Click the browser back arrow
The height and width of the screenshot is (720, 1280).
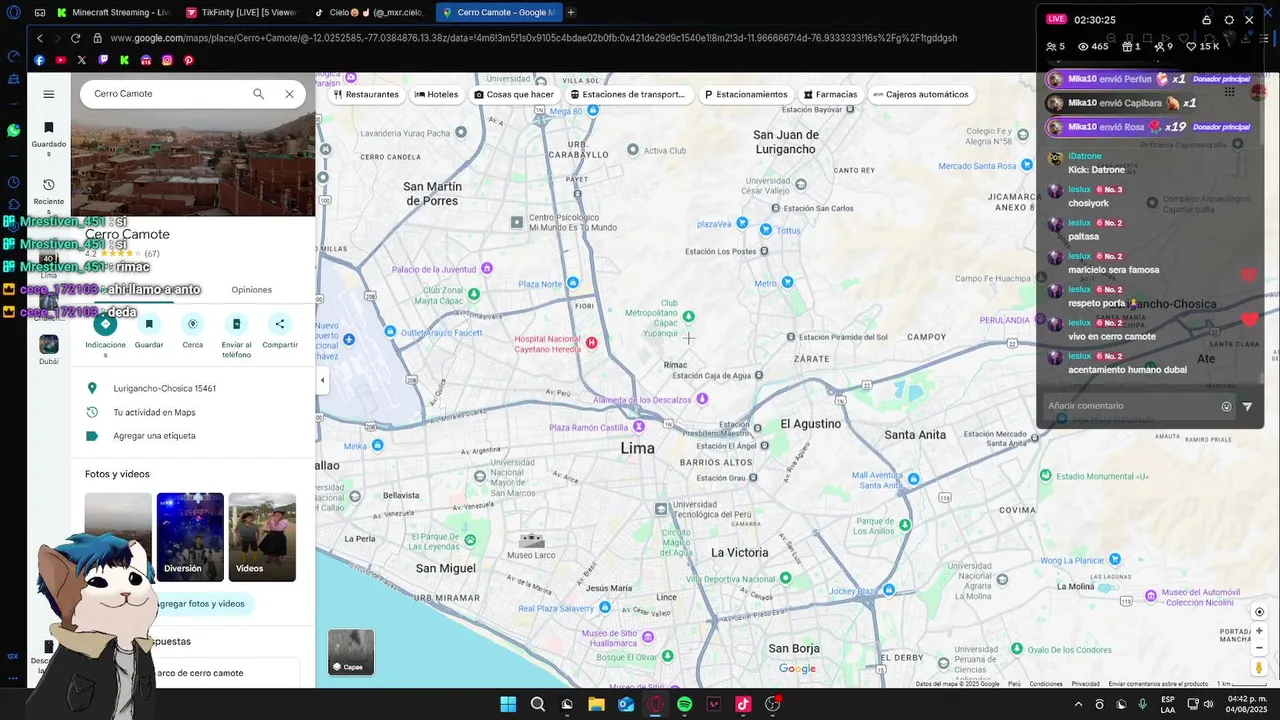[x=40, y=38]
